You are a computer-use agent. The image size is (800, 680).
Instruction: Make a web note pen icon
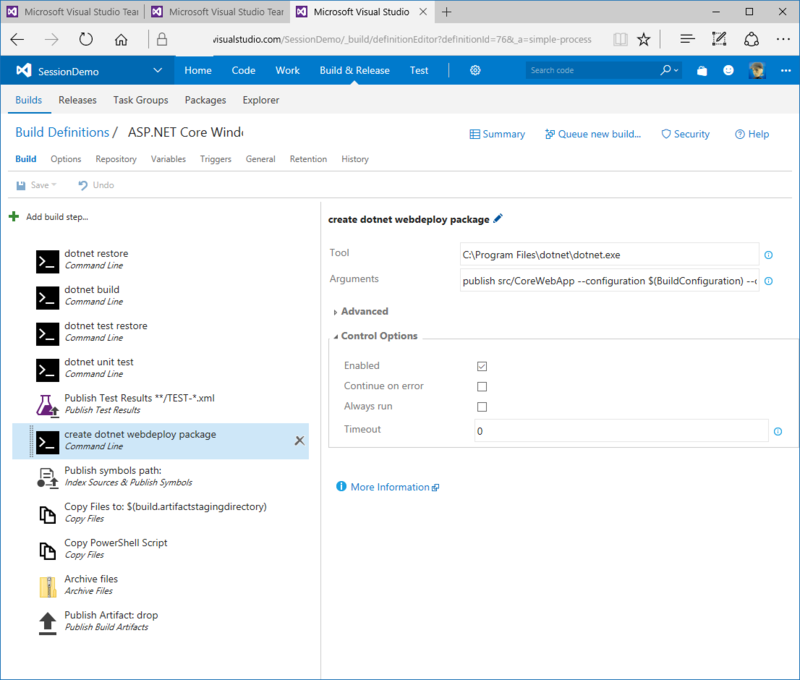point(719,39)
